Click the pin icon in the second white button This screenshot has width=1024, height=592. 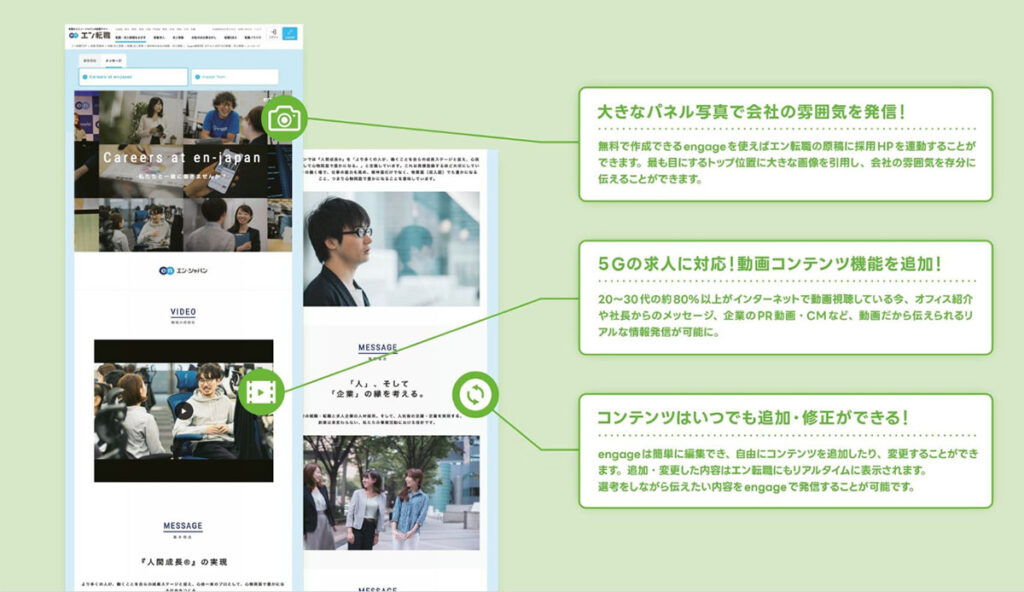[197, 77]
